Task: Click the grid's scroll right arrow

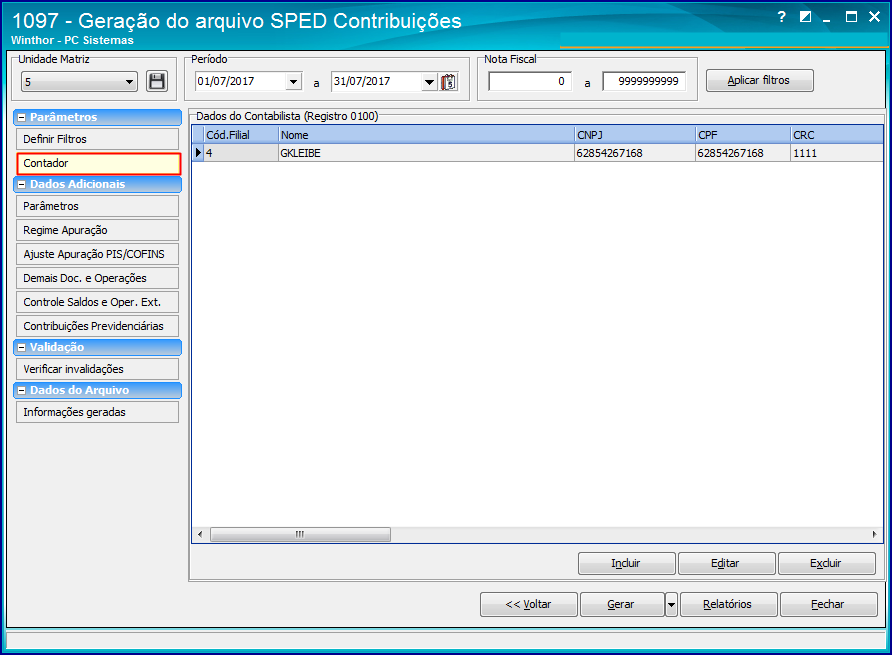Action: coord(874,534)
